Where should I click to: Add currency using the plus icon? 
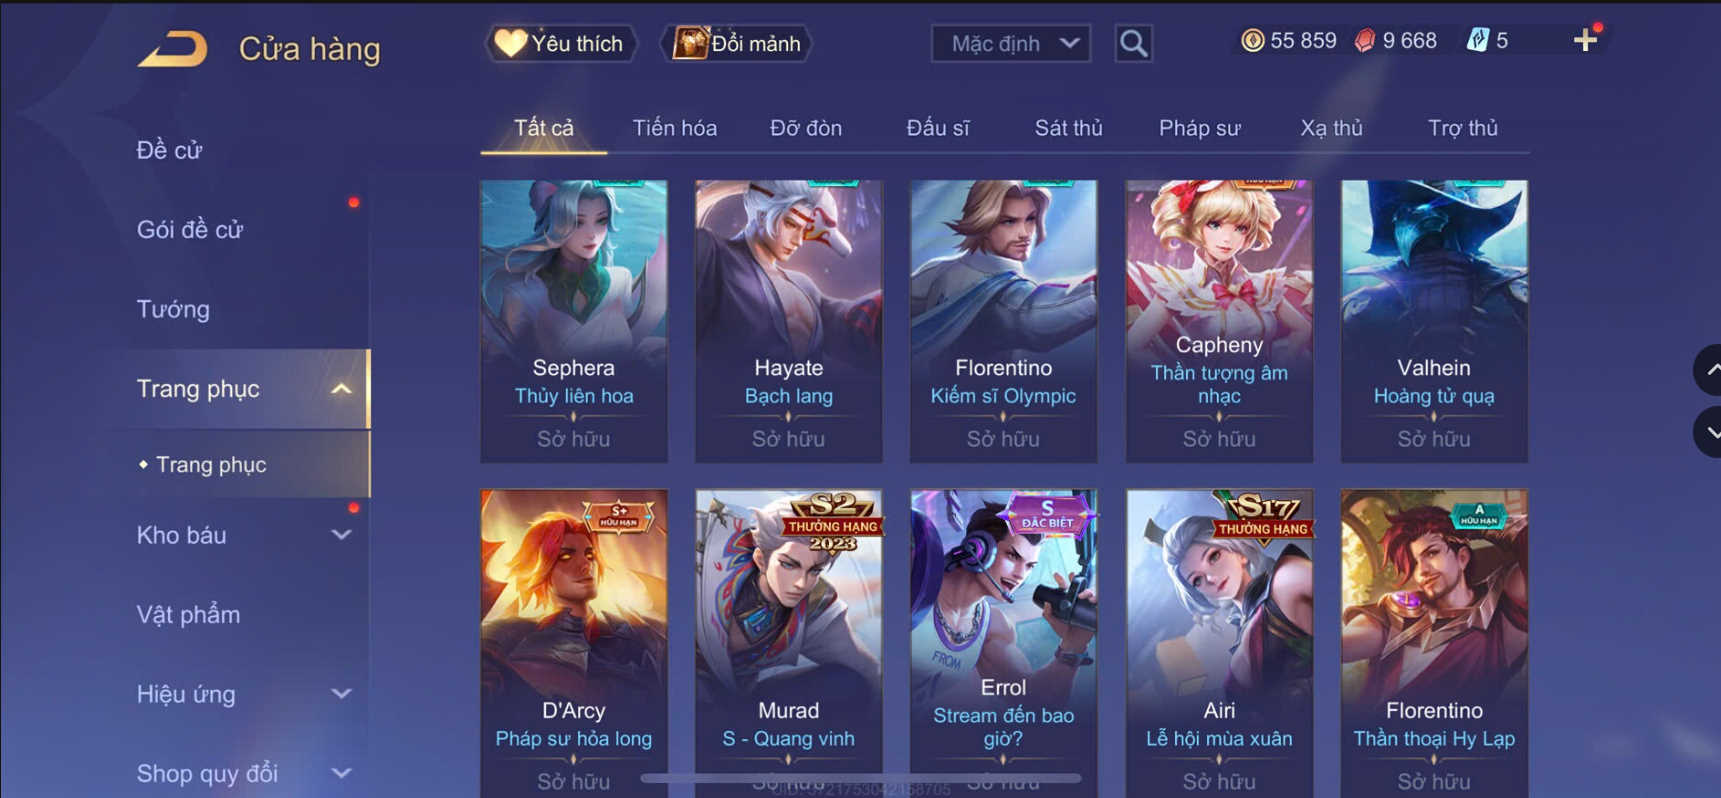click(1585, 40)
